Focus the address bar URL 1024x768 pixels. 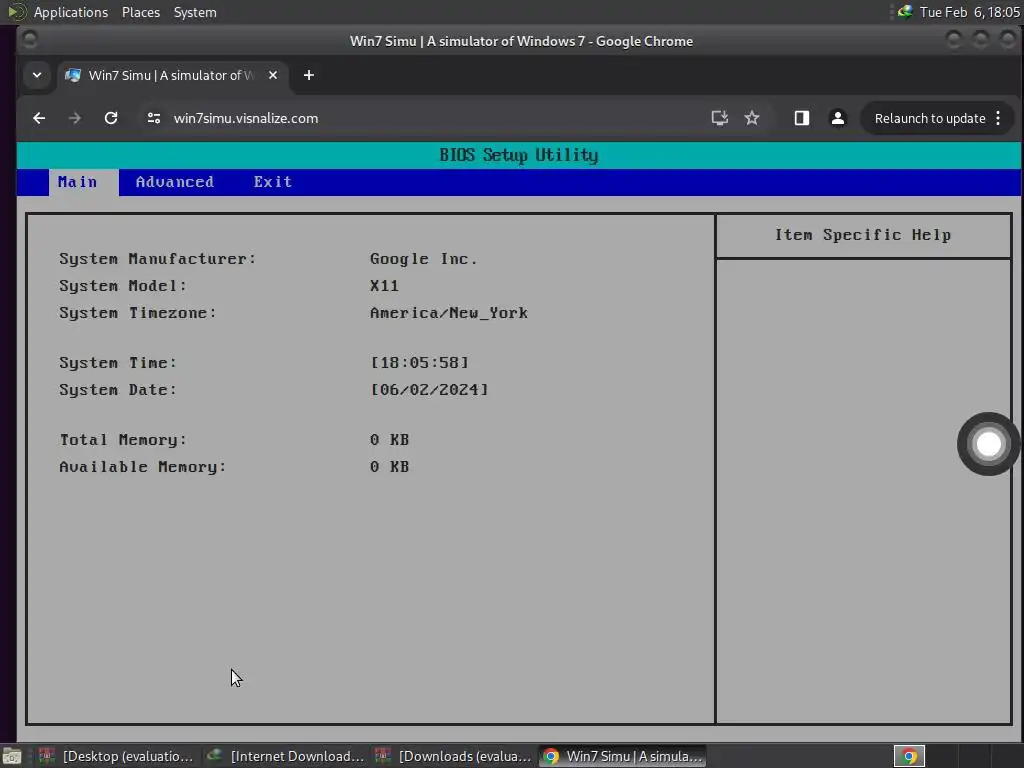point(246,118)
